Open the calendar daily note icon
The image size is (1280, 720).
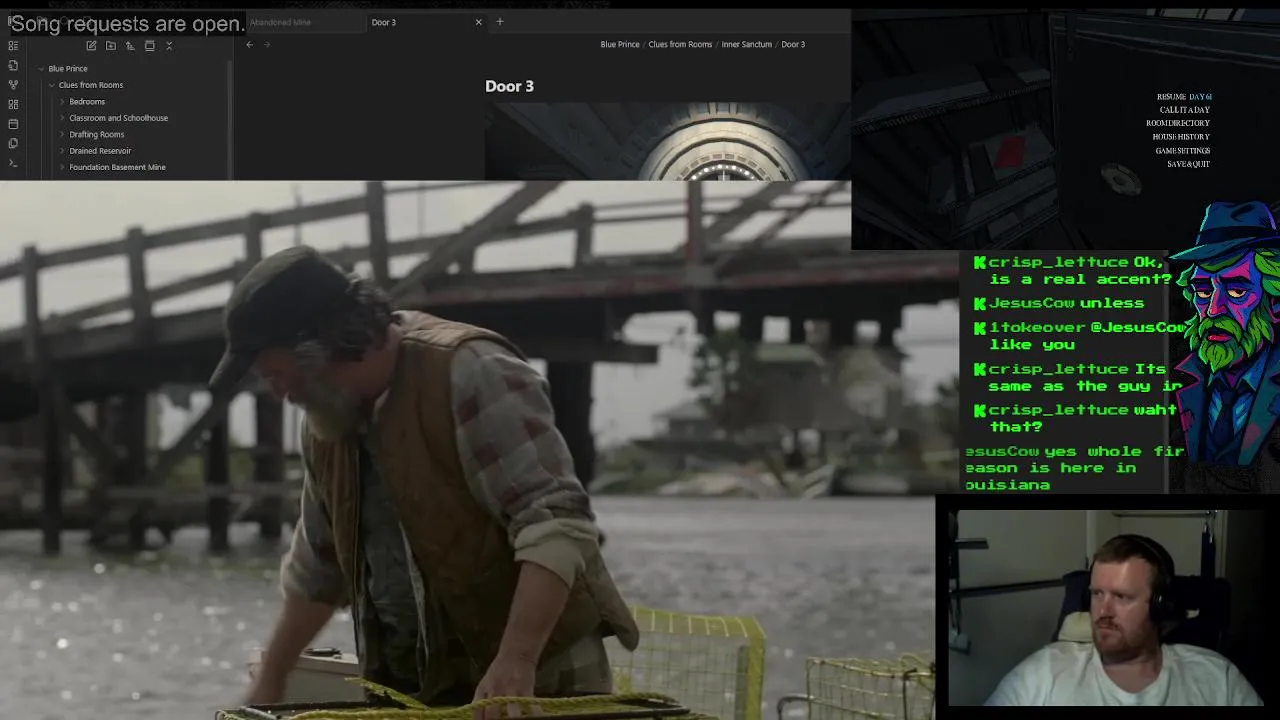tap(13, 124)
